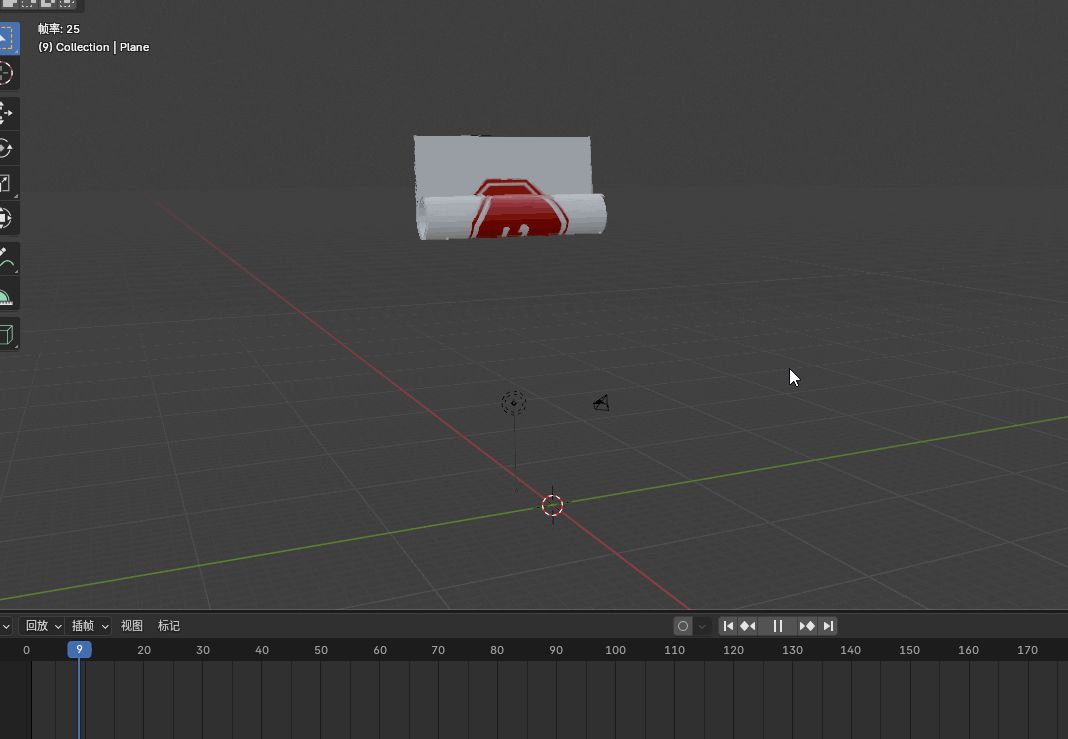
Task: Activate the Annotate pencil tool
Action: (x=6, y=259)
